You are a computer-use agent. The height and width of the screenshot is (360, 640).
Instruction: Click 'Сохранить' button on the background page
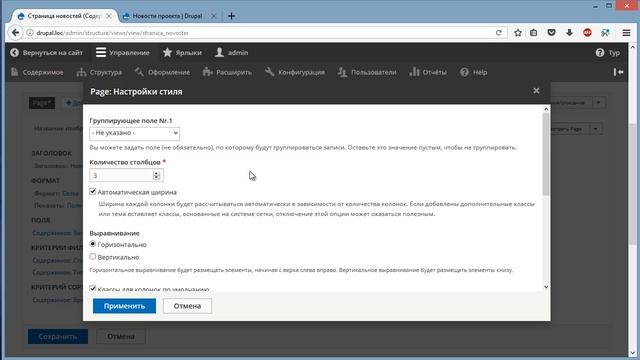pyautogui.click(x=58, y=337)
